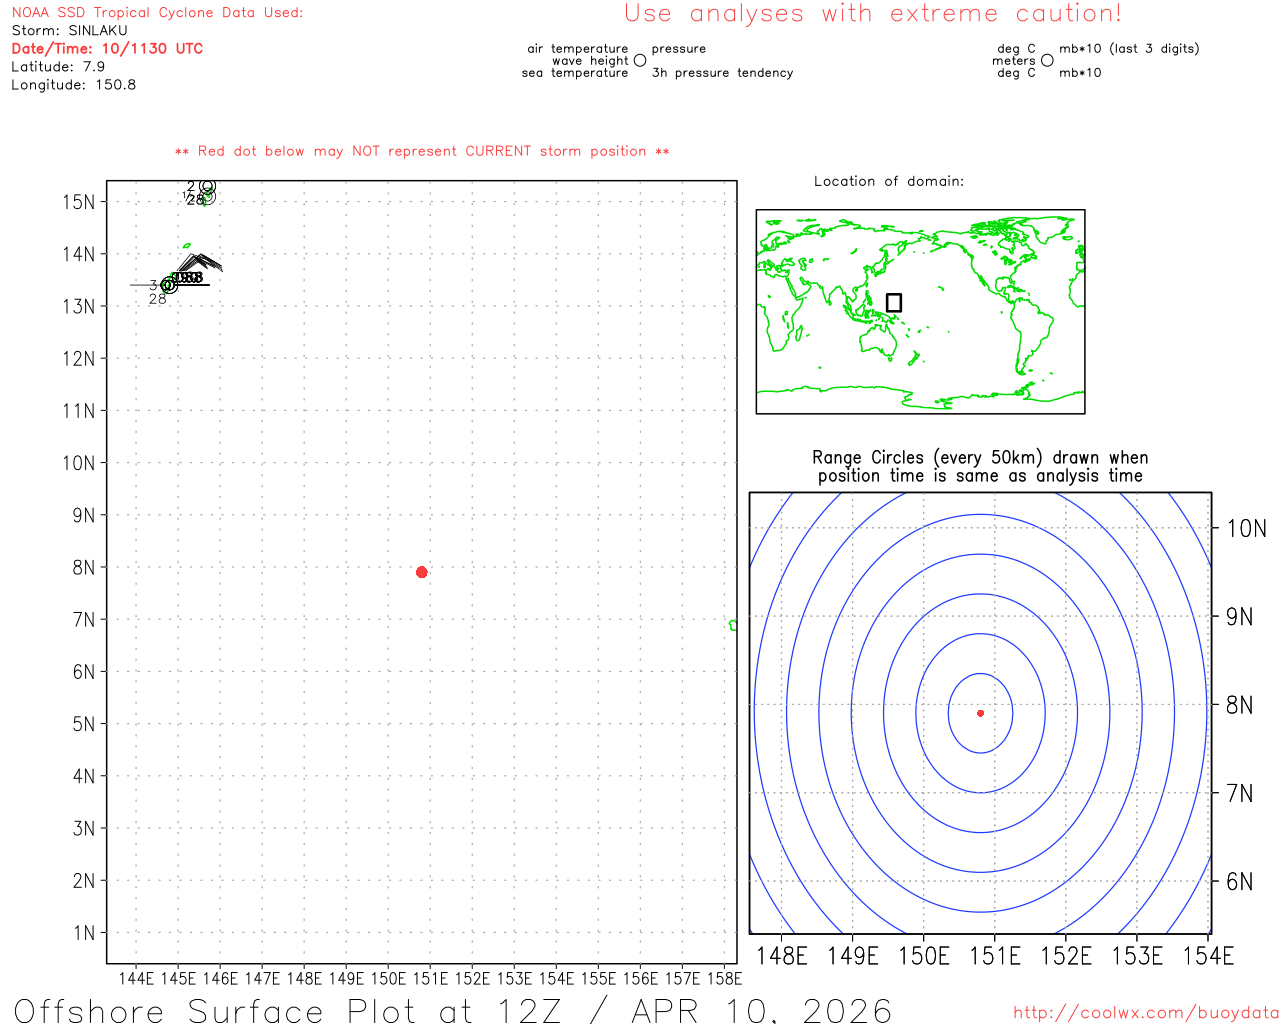Click the red storm position dot on main map
Image resolution: width=1280 pixels, height=1024 pixels.
tap(422, 572)
